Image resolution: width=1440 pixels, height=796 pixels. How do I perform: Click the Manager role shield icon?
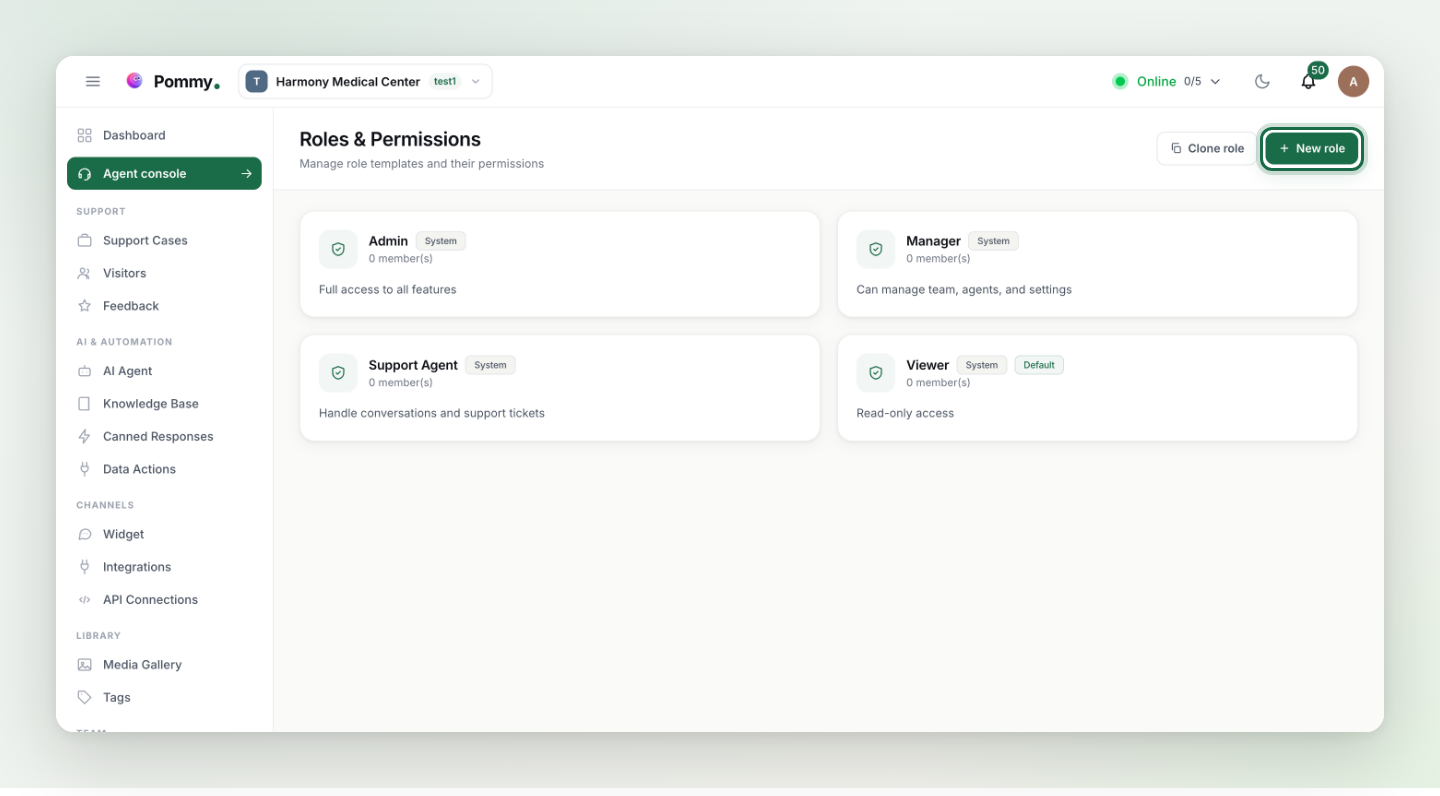(876, 249)
